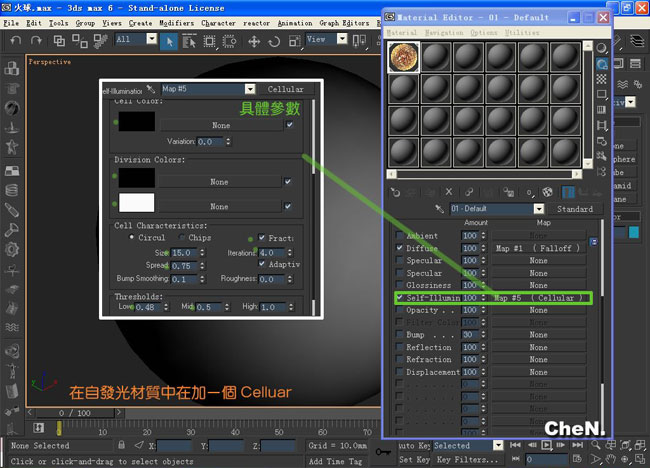The image size is (650, 468).
Task: Enable the Ambient map checkbox
Action: coord(399,235)
